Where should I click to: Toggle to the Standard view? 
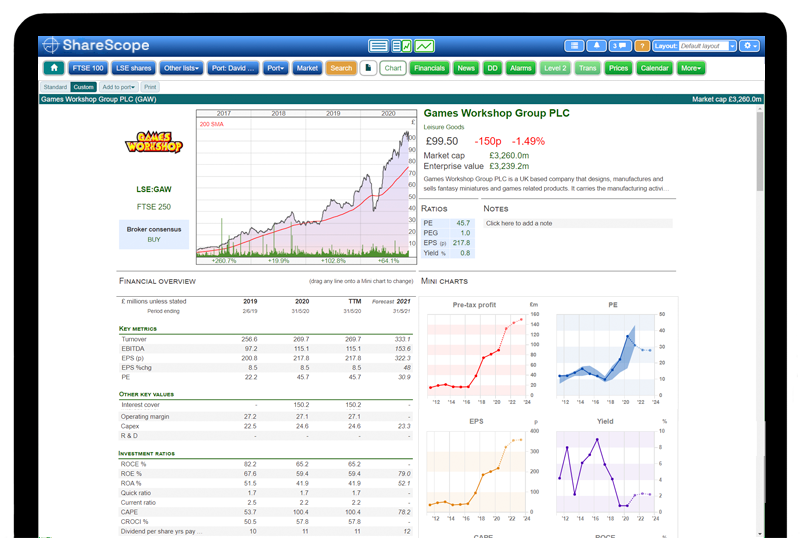[x=55, y=87]
